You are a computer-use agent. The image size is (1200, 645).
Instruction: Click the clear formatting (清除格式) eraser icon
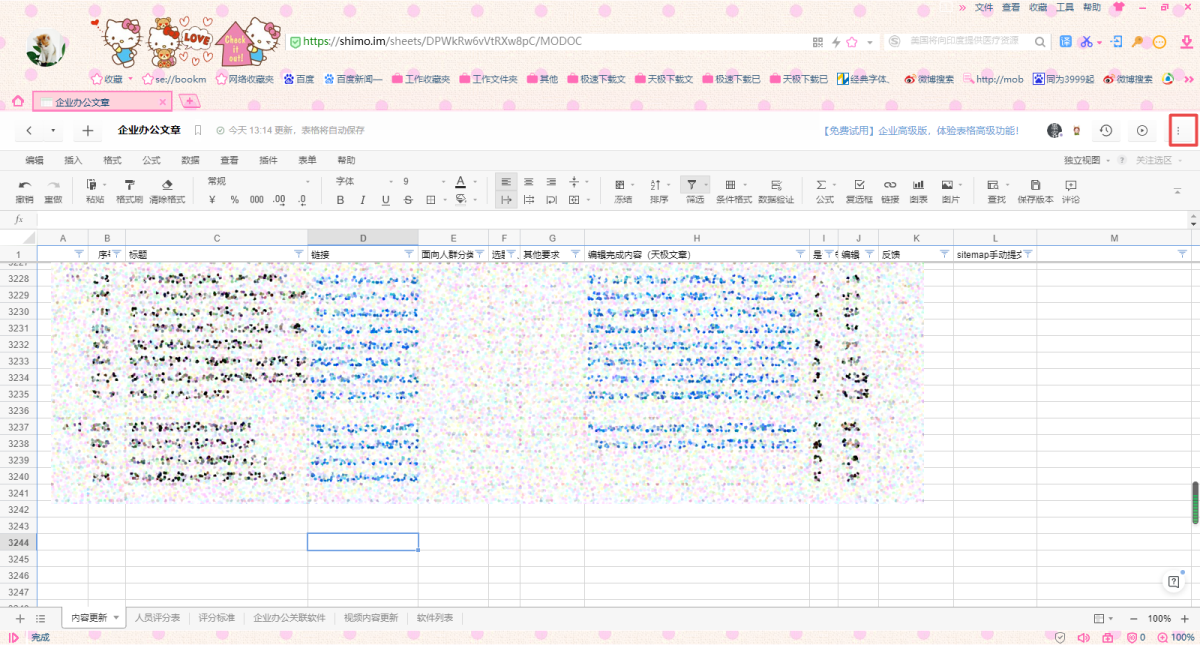tap(167, 185)
